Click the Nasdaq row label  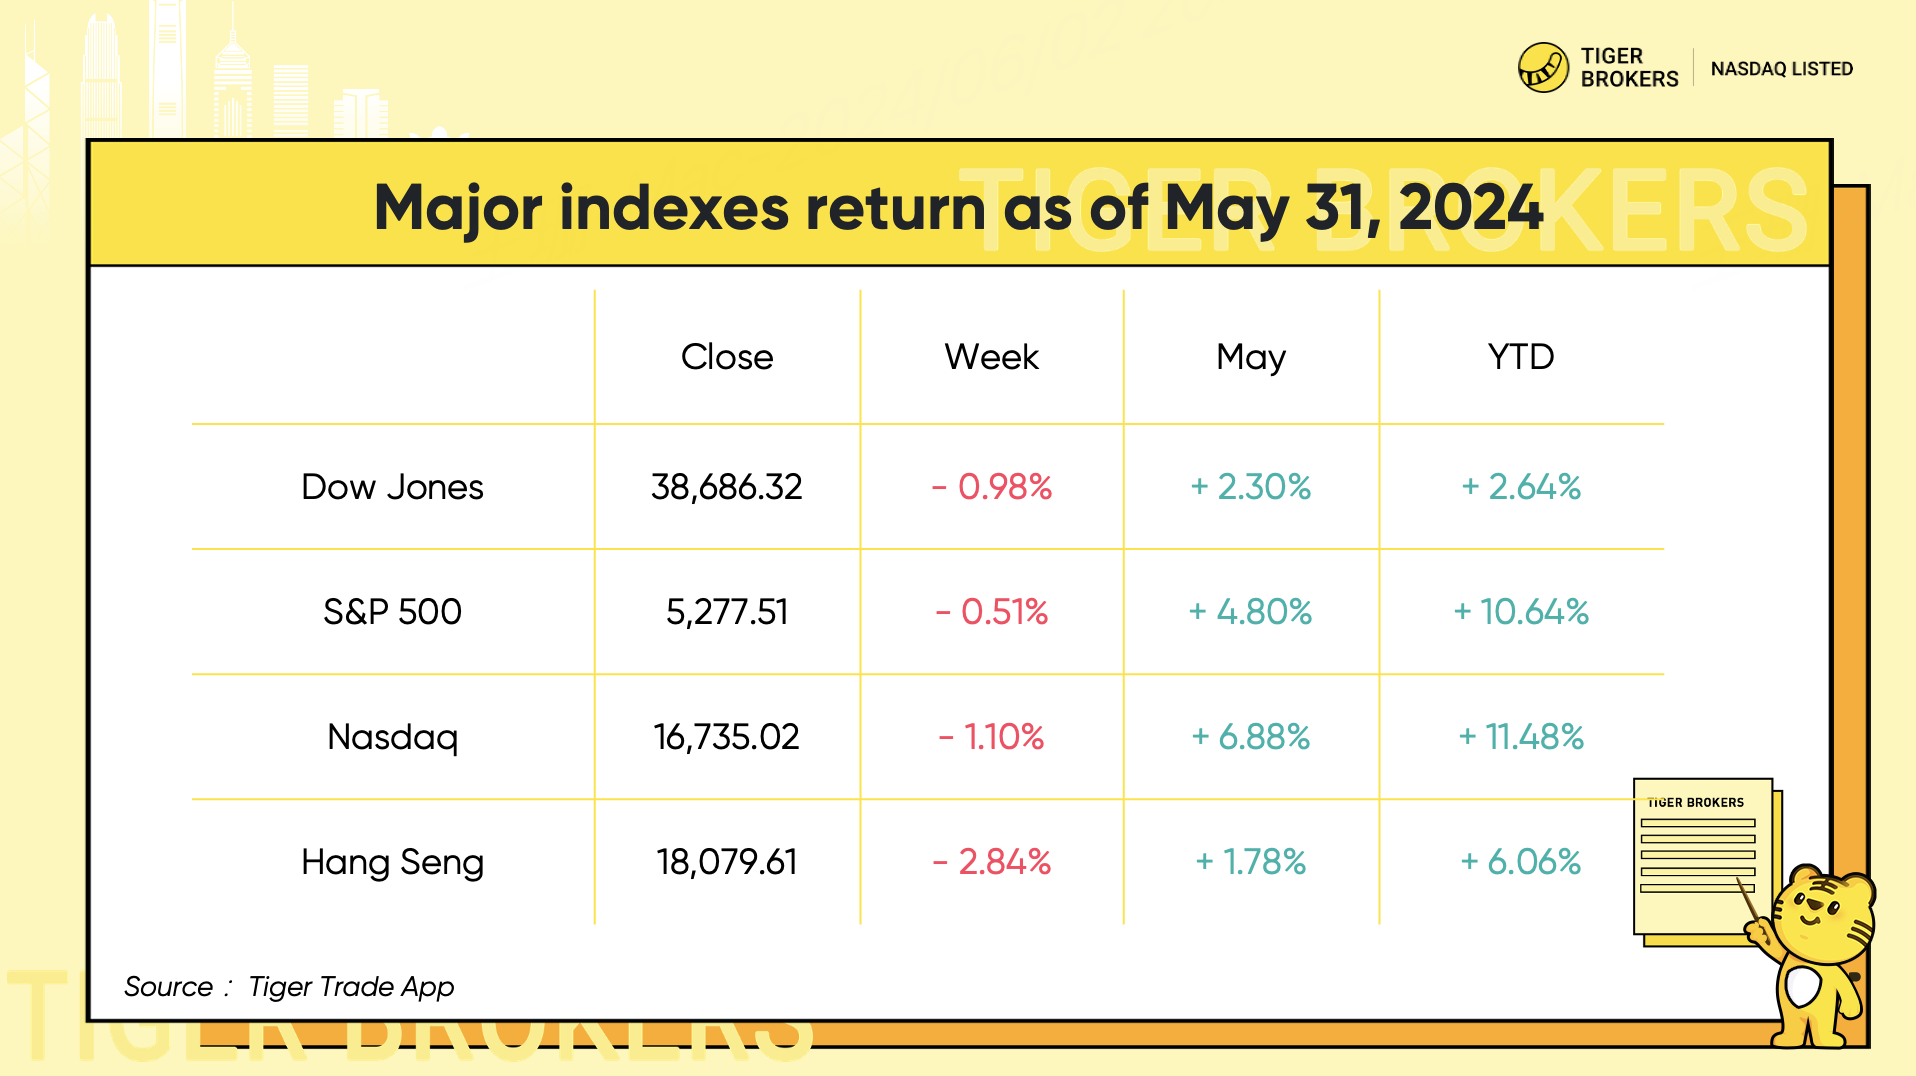pos(392,737)
